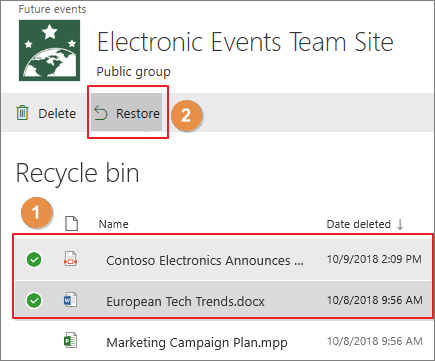Click the Future events navigation link

(52, 9)
